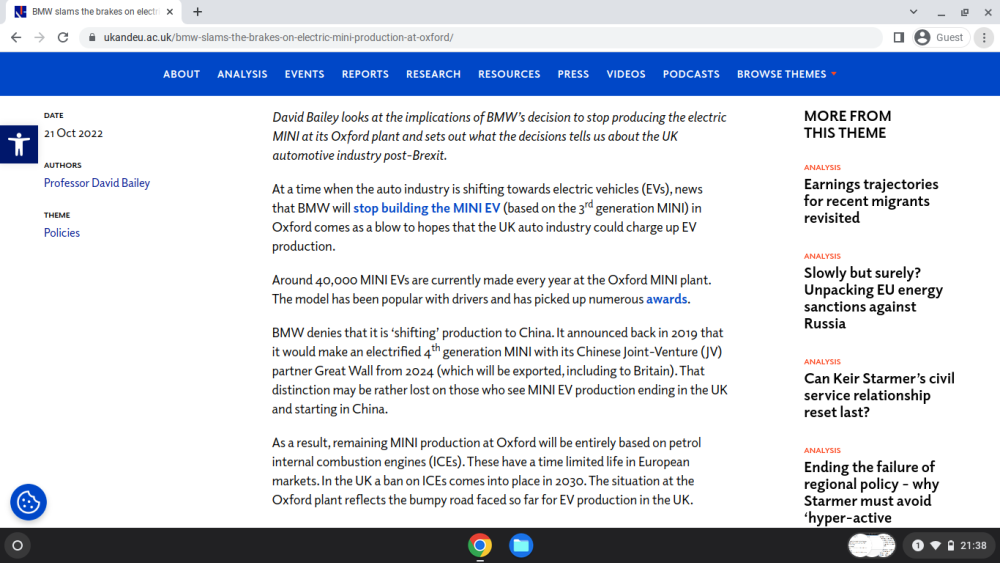Open the Resources menu item

509,74
